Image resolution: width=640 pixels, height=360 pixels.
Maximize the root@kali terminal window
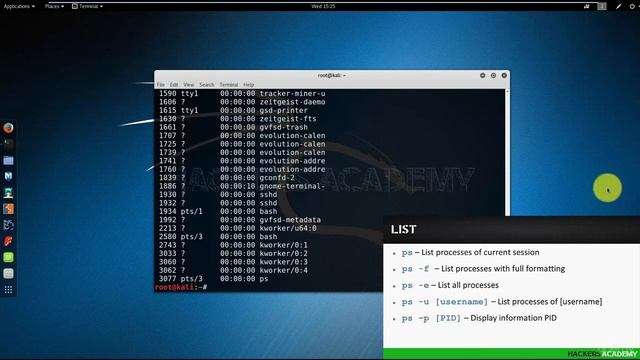(493, 76)
